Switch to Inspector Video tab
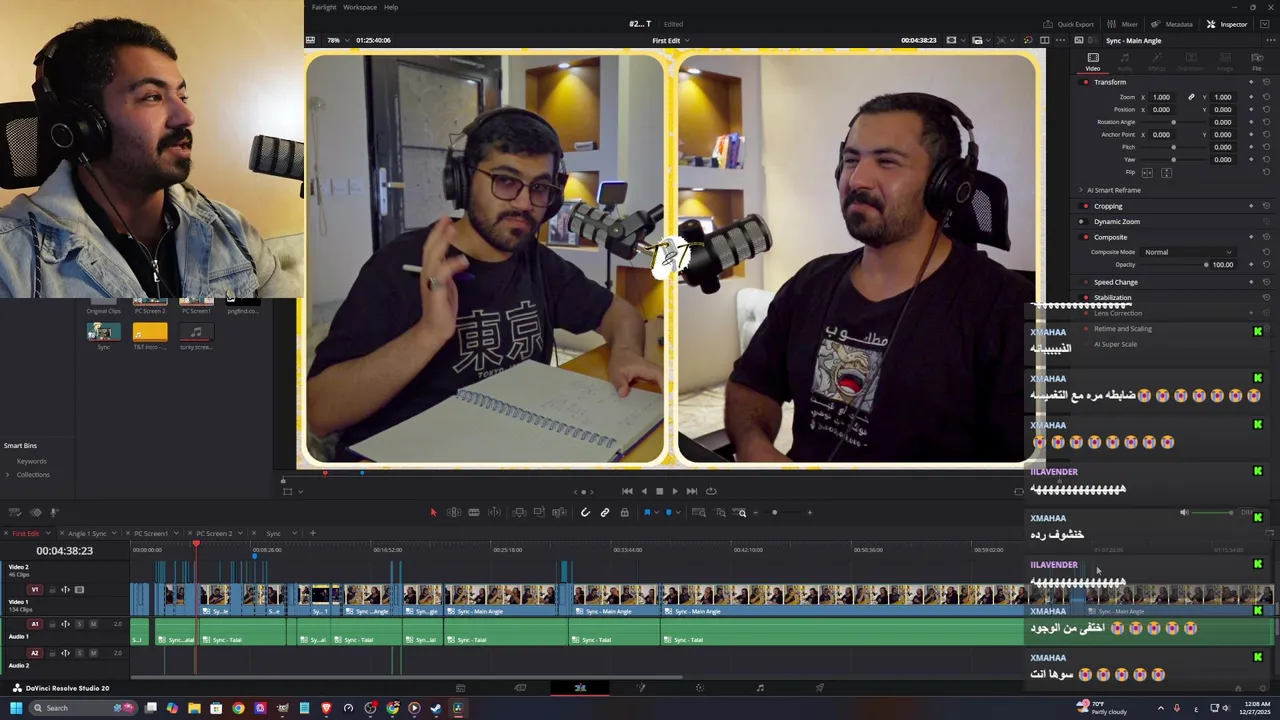 pos(1093,61)
